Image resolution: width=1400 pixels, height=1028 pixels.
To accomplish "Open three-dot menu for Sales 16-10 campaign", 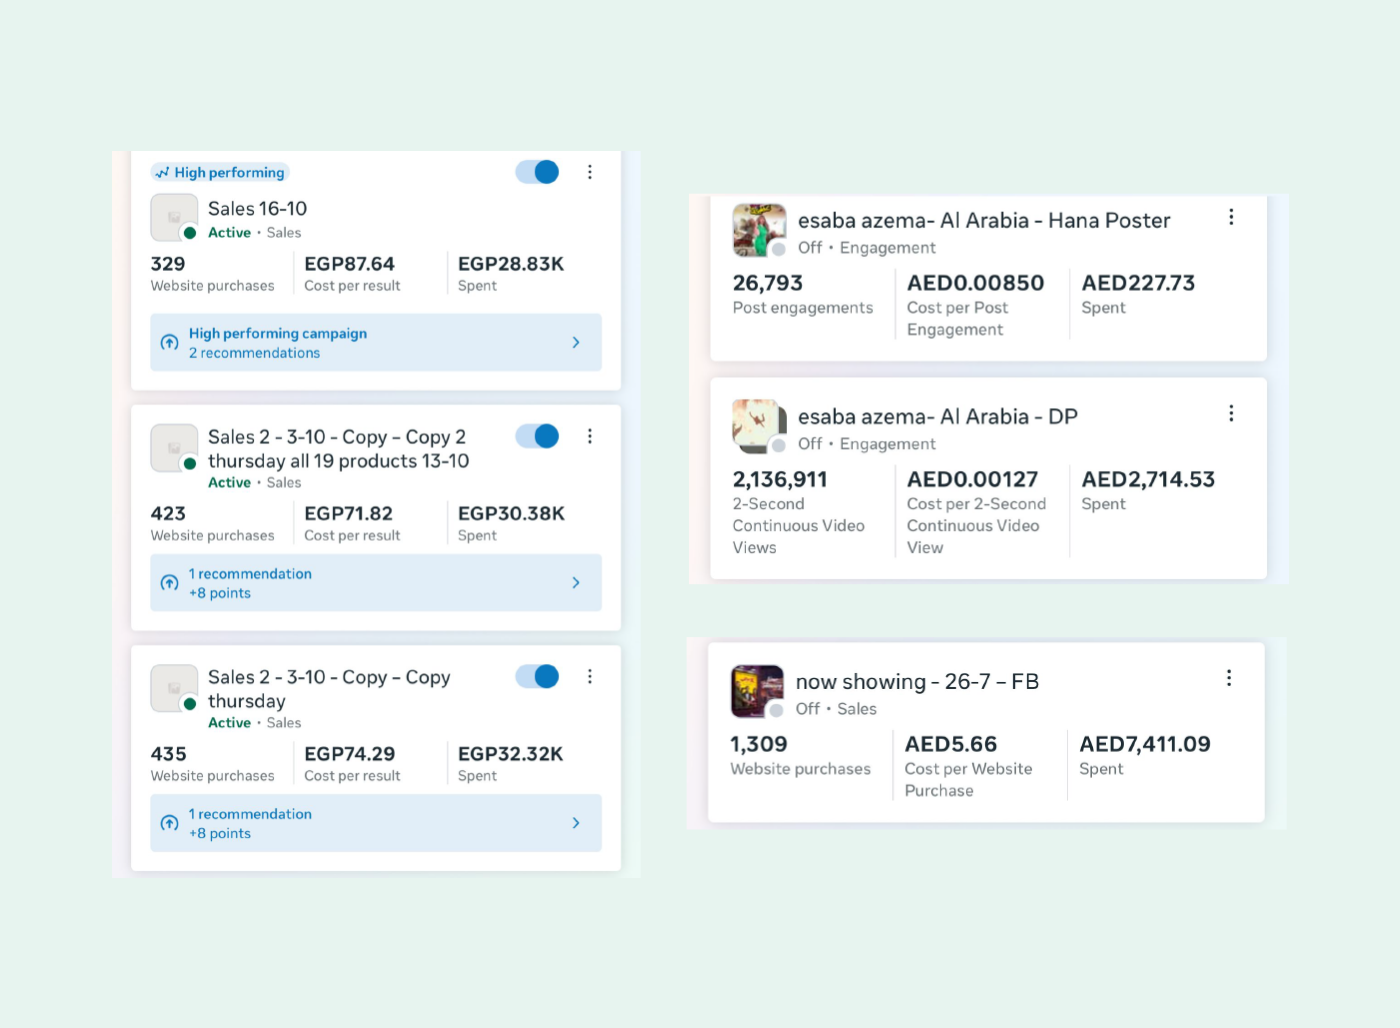I will click(590, 172).
